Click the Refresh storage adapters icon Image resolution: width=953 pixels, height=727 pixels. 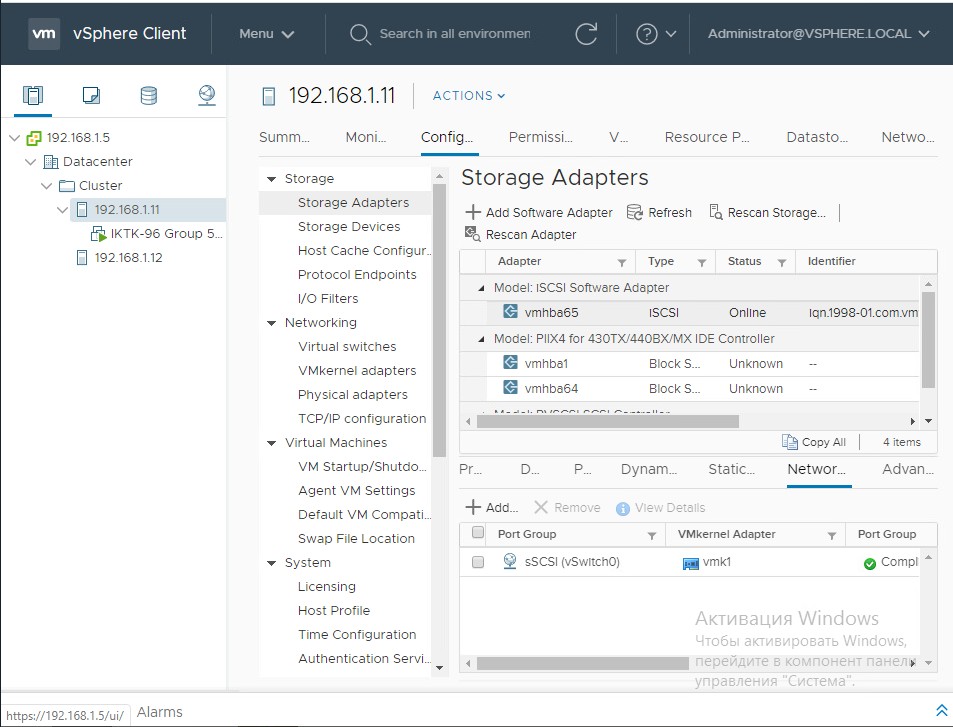point(635,212)
